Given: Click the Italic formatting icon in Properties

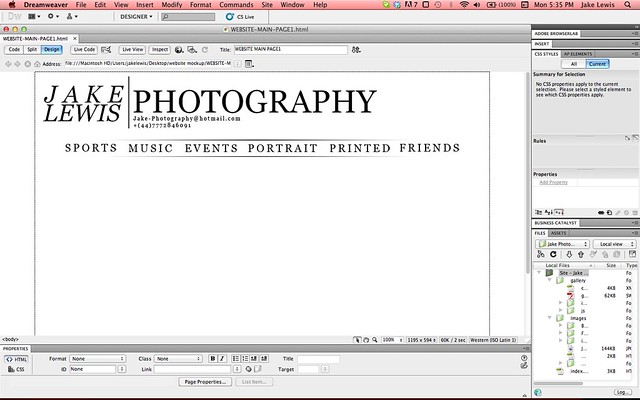Looking at the screenshot, I should (223, 358).
